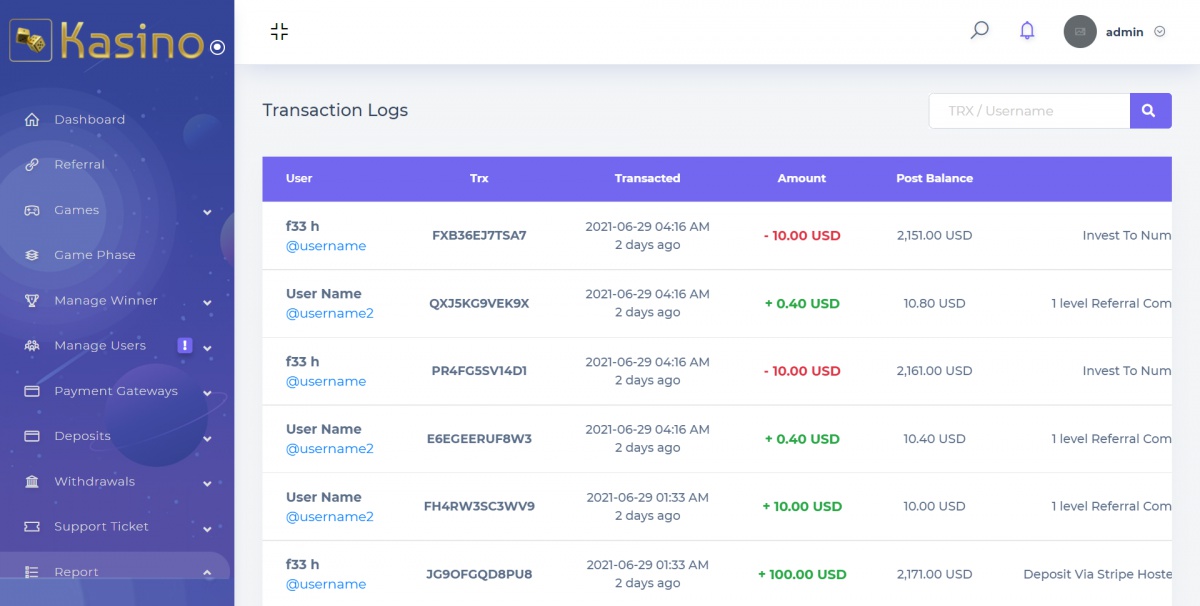Collapse the Report menu section
Viewport: 1200px width, 606px height.
coord(207,573)
